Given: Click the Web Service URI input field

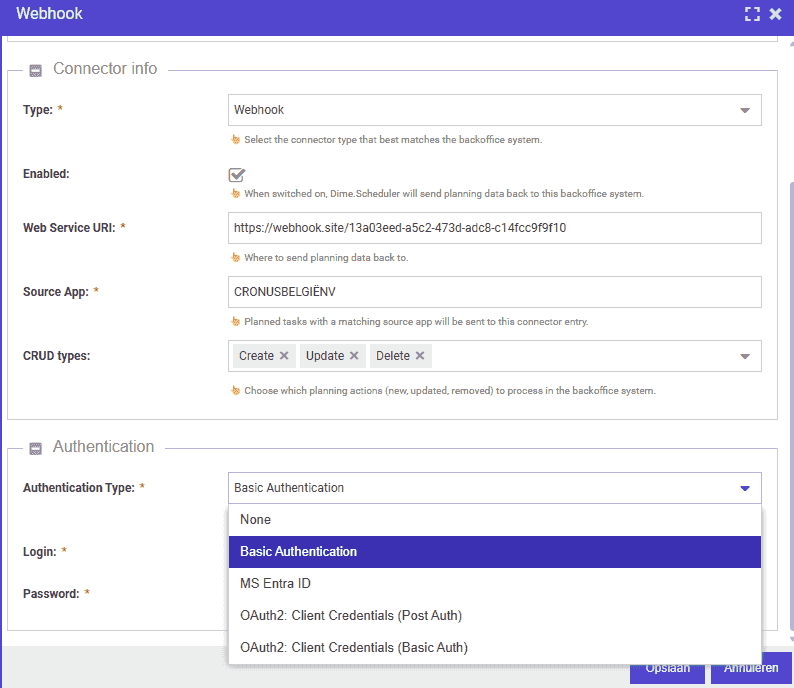Looking at the screenshot, I should pos(495,228).
